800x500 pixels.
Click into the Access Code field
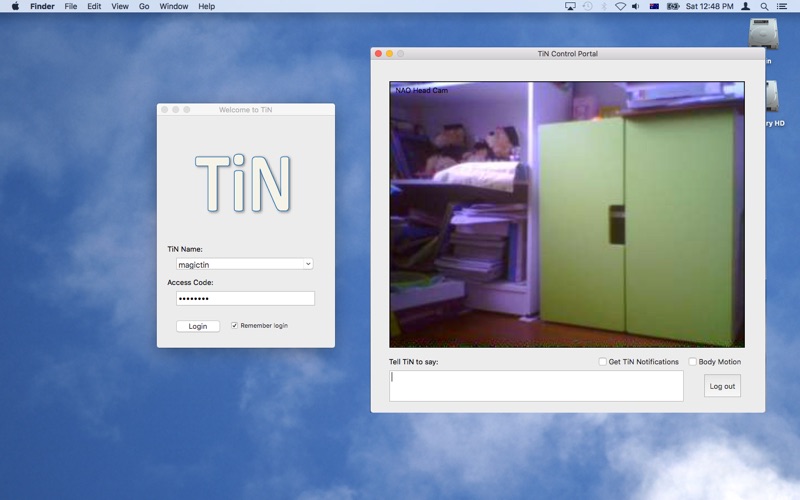click(x=245, y=298)
